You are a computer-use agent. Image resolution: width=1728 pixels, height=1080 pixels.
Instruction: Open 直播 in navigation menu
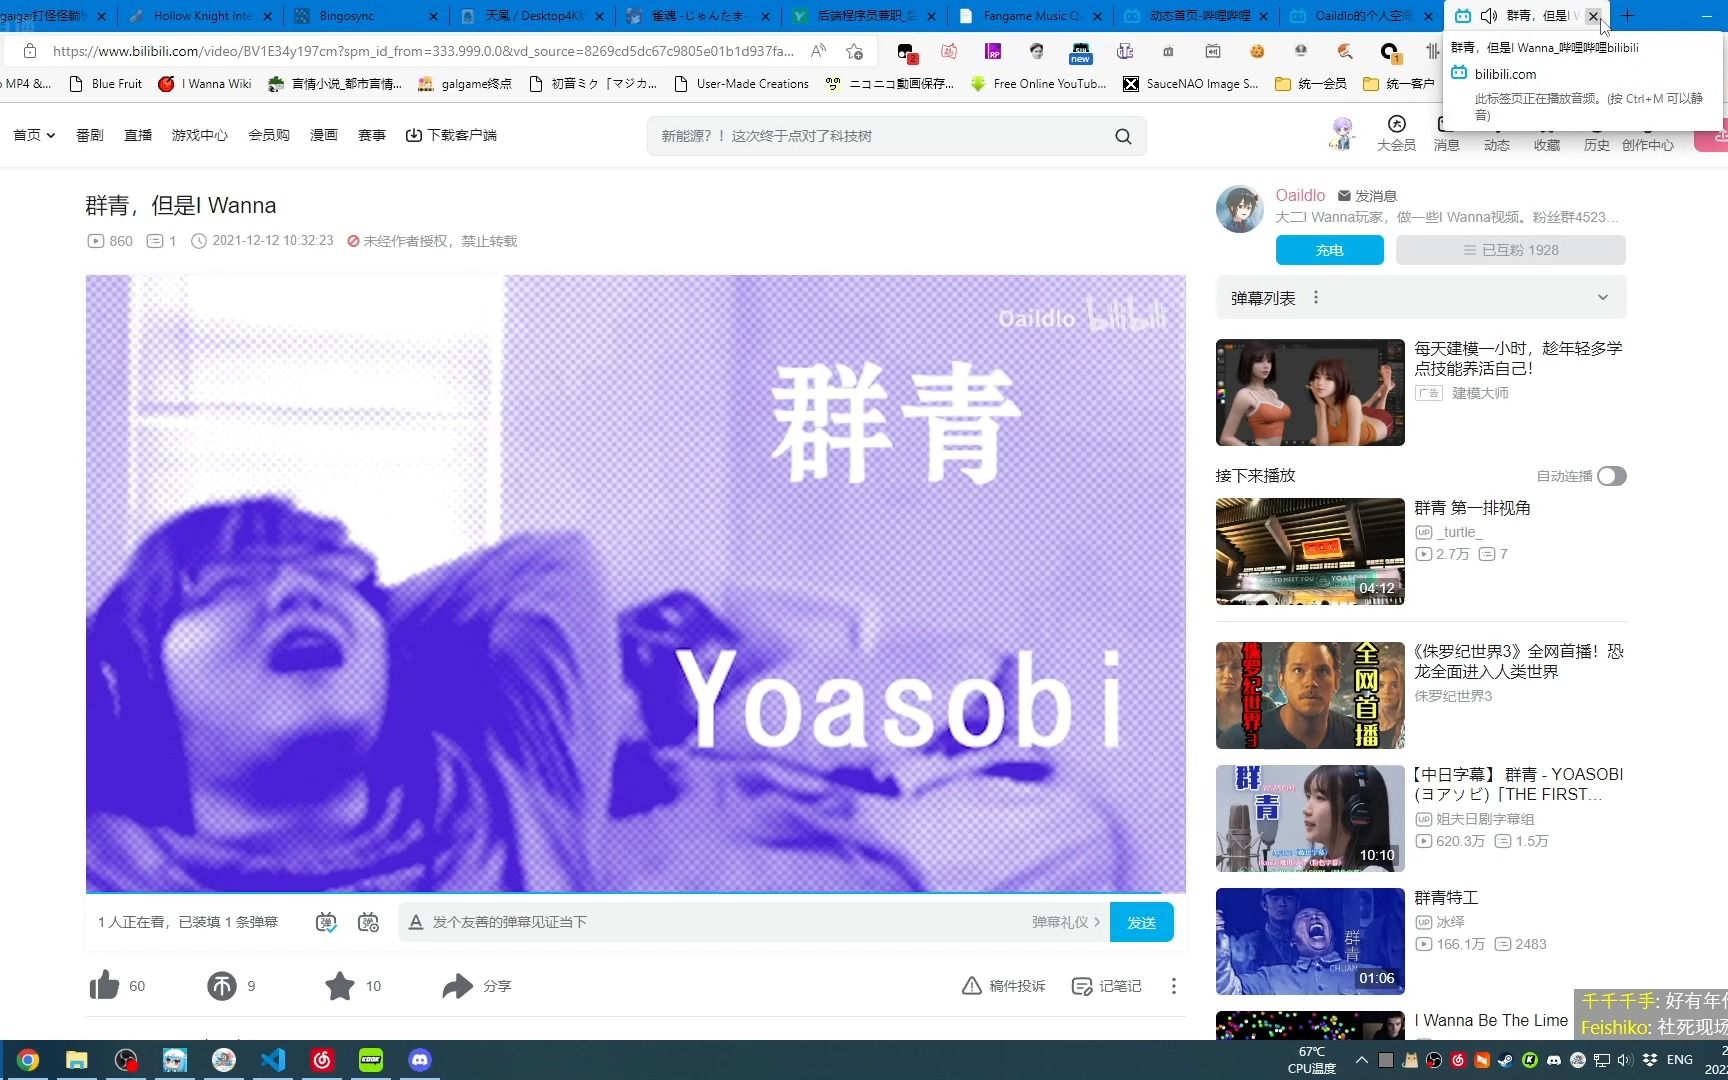[138, 135]
